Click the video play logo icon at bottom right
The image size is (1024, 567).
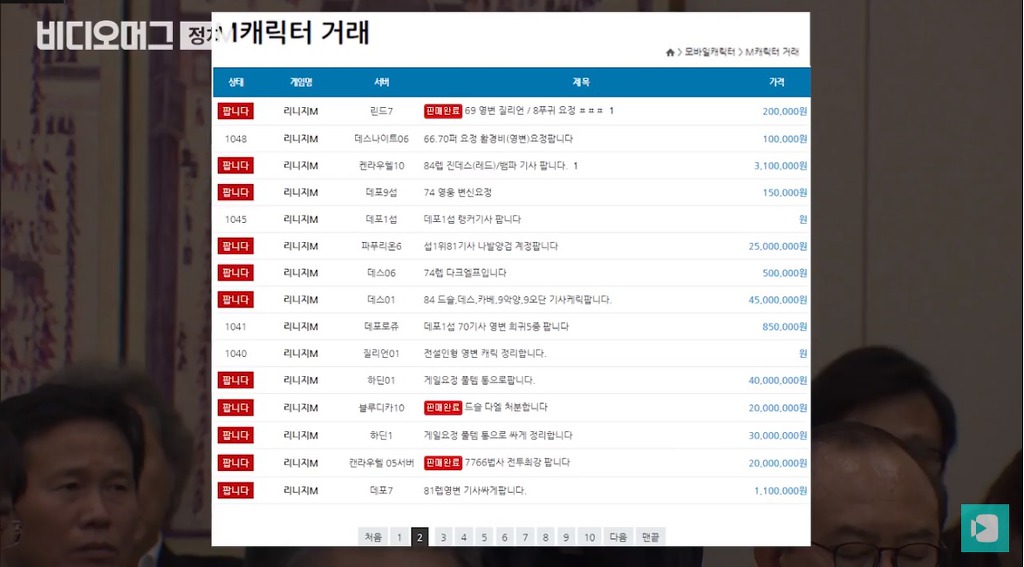(984, 528)
